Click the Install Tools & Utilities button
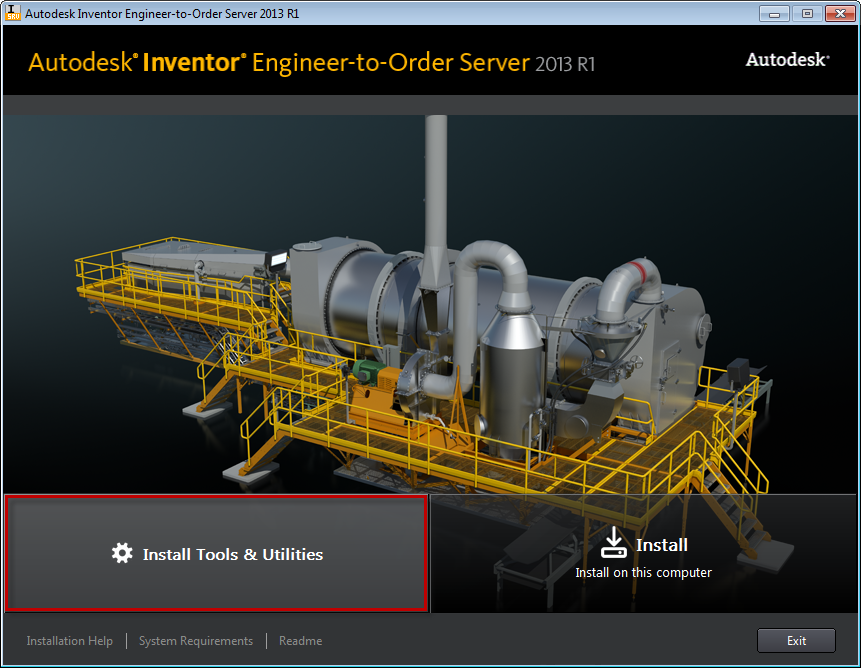861x668 pixels. (216, 553)
